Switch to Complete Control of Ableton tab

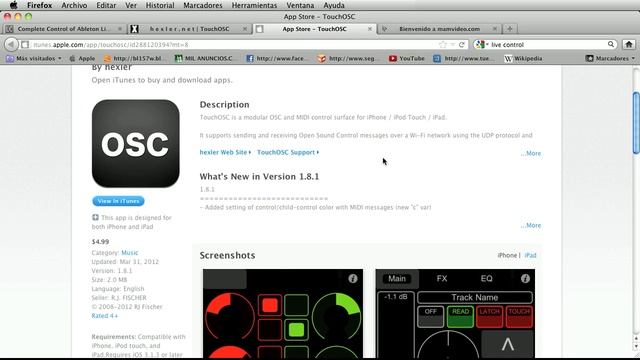pyautogui.click(x=64, y=29)
